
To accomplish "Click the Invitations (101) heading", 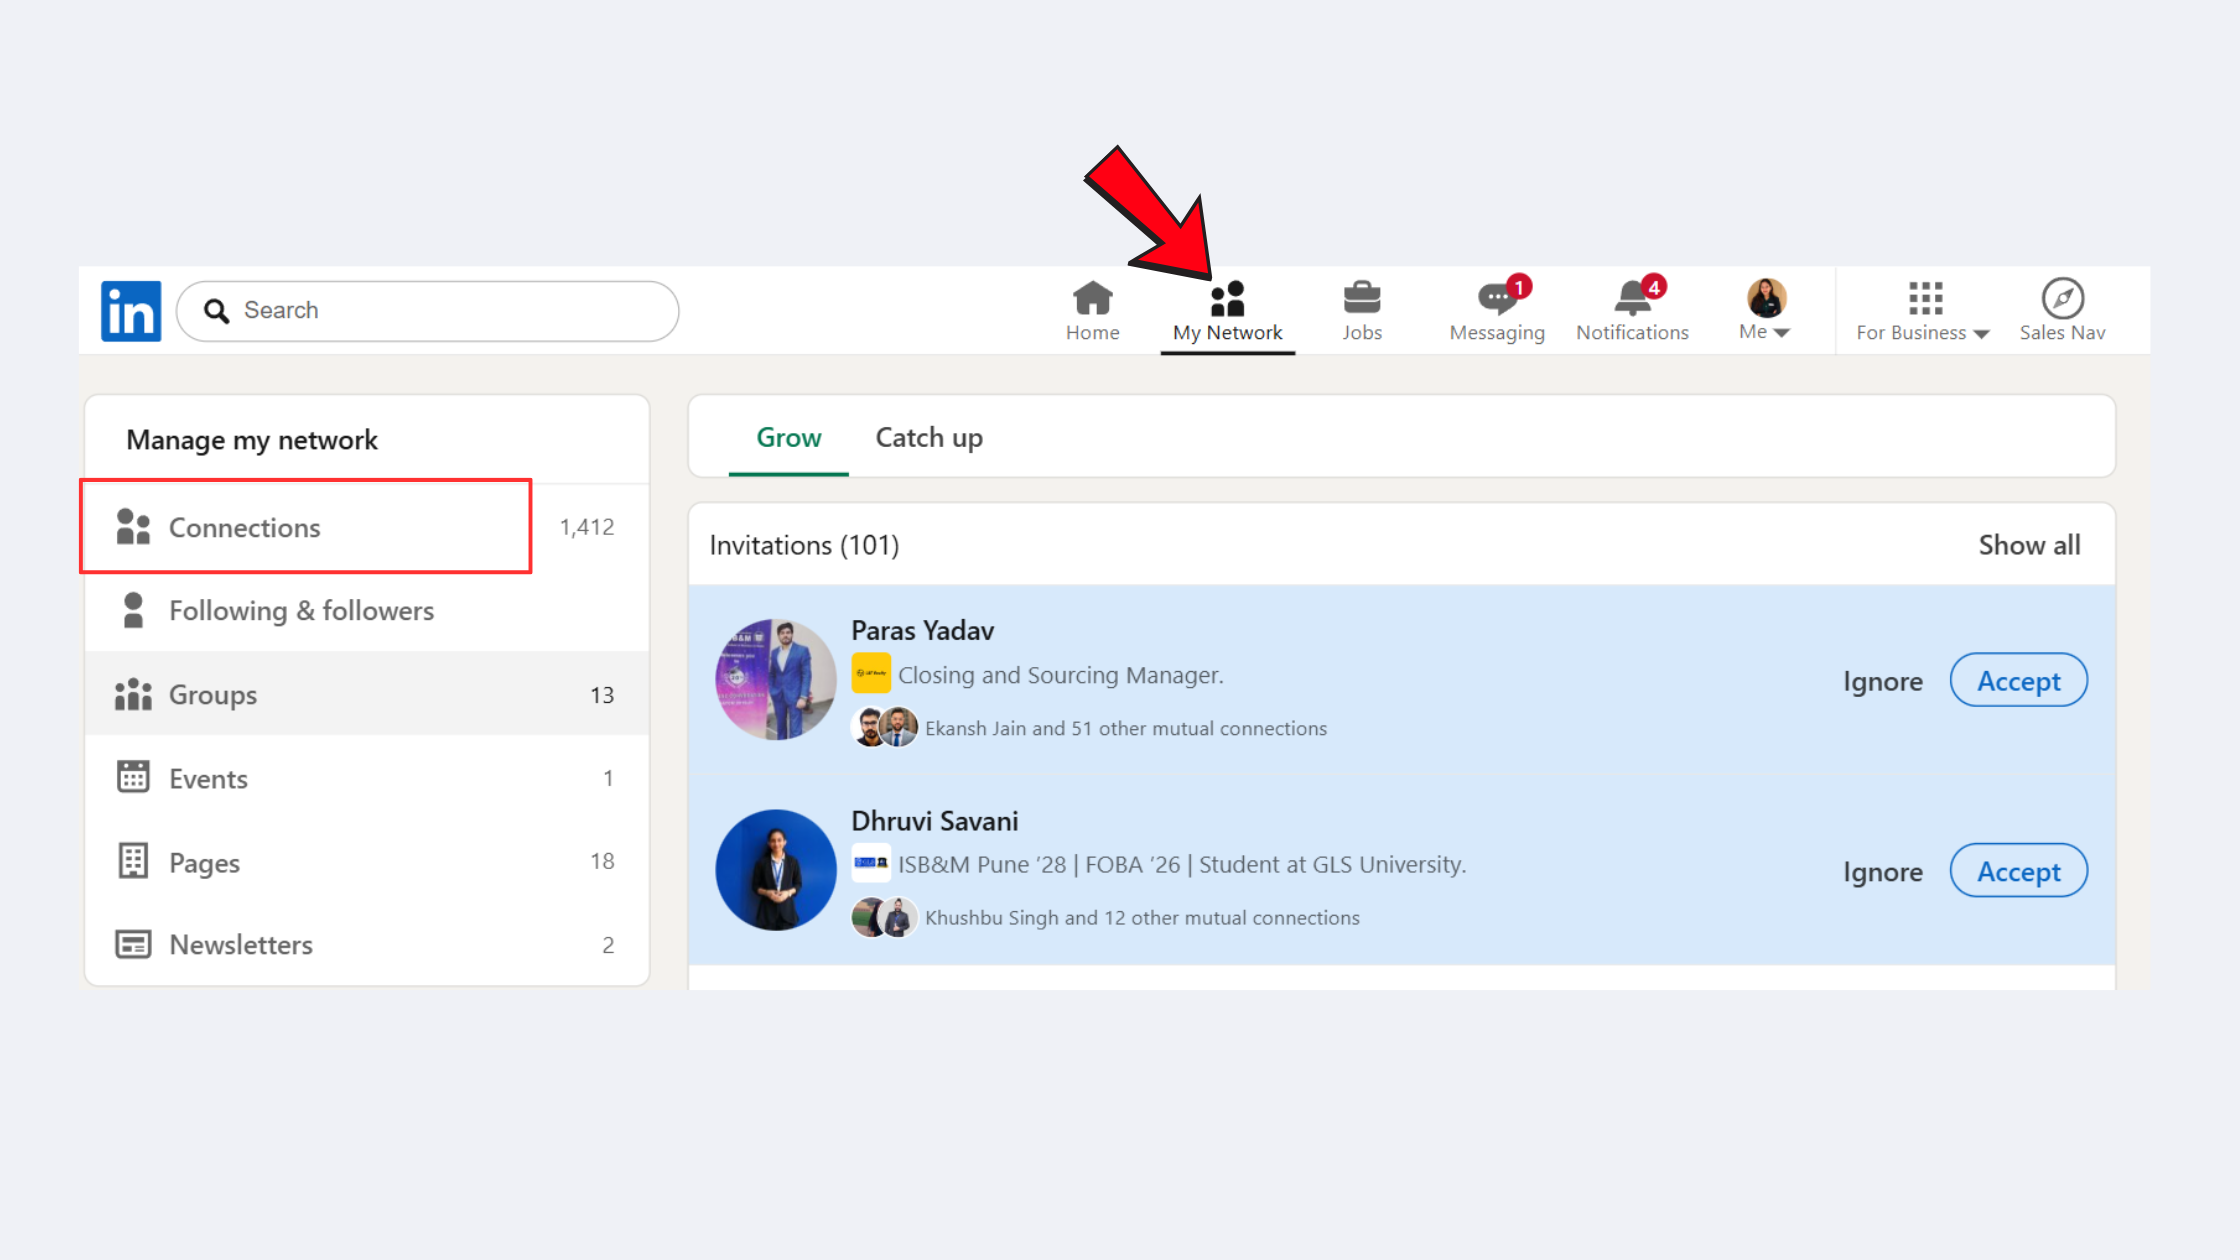I will [x=804, y=545].
